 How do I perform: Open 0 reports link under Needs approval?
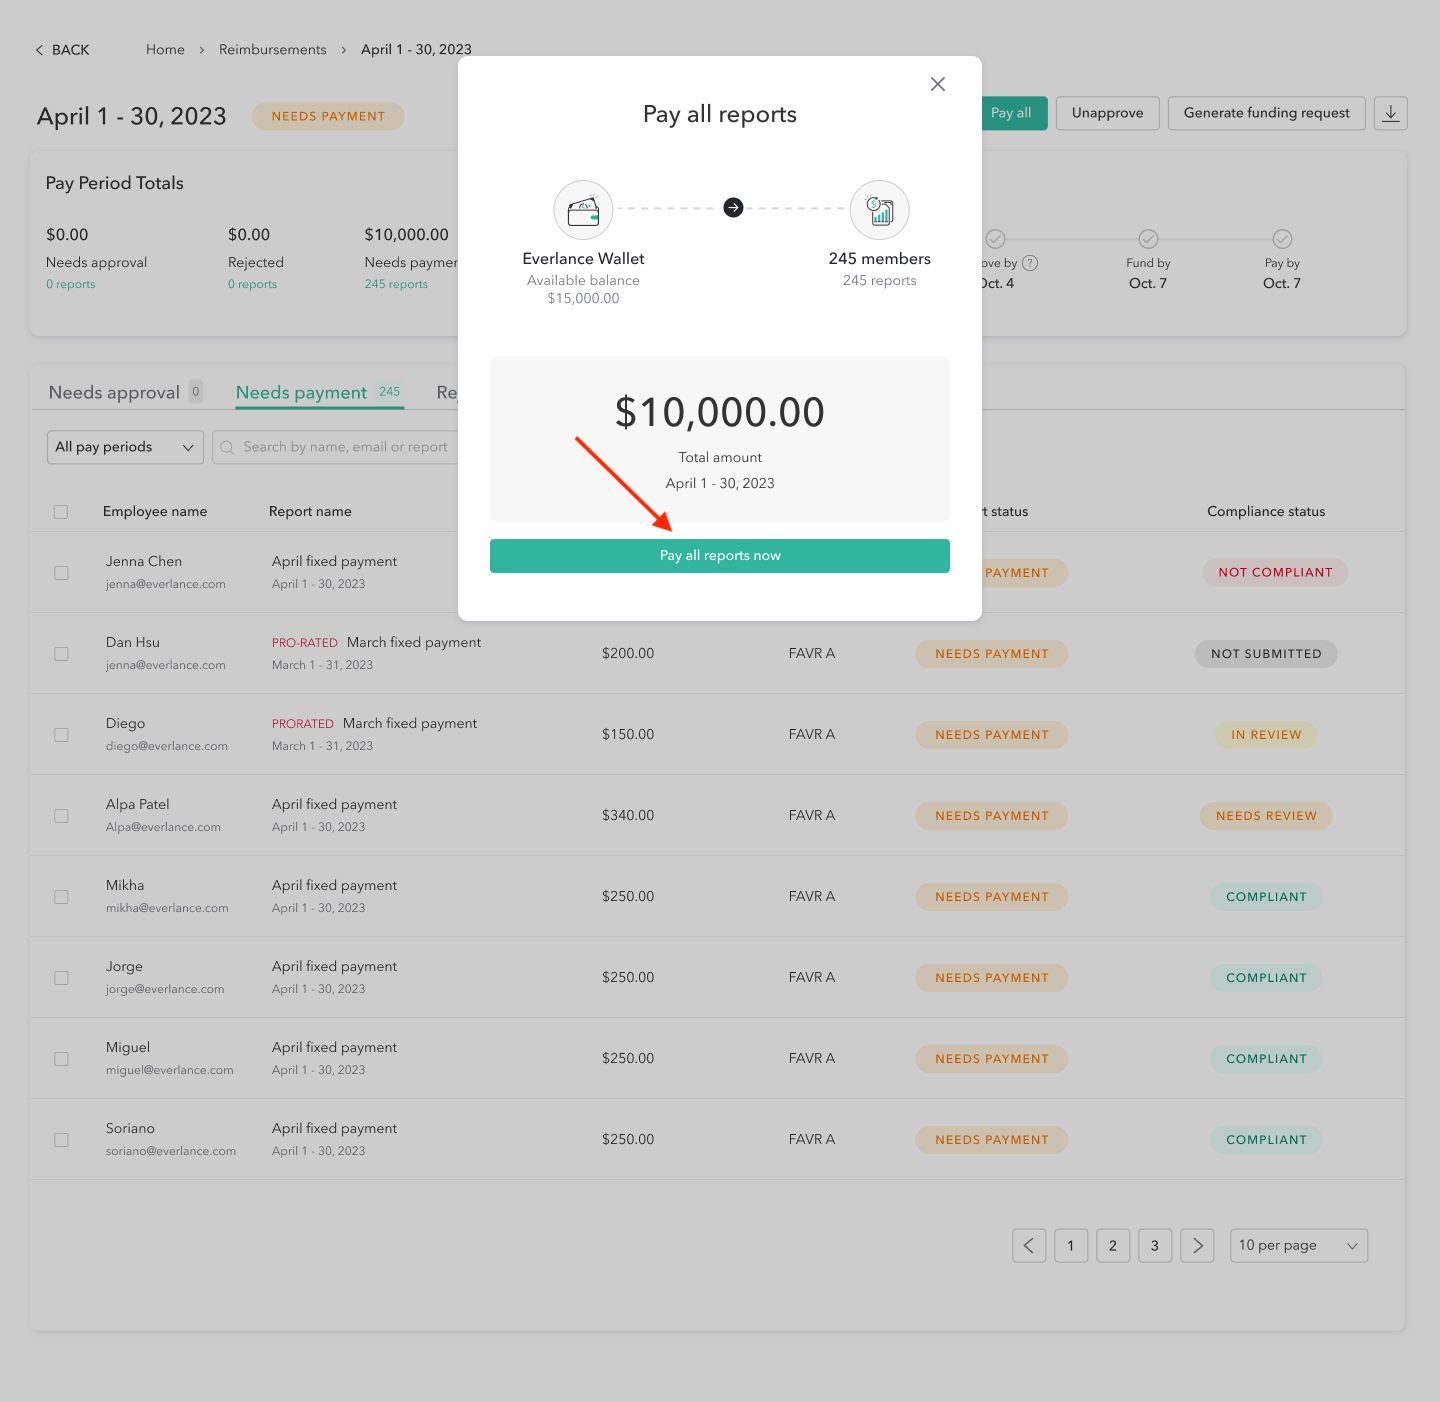coord(71,284)
